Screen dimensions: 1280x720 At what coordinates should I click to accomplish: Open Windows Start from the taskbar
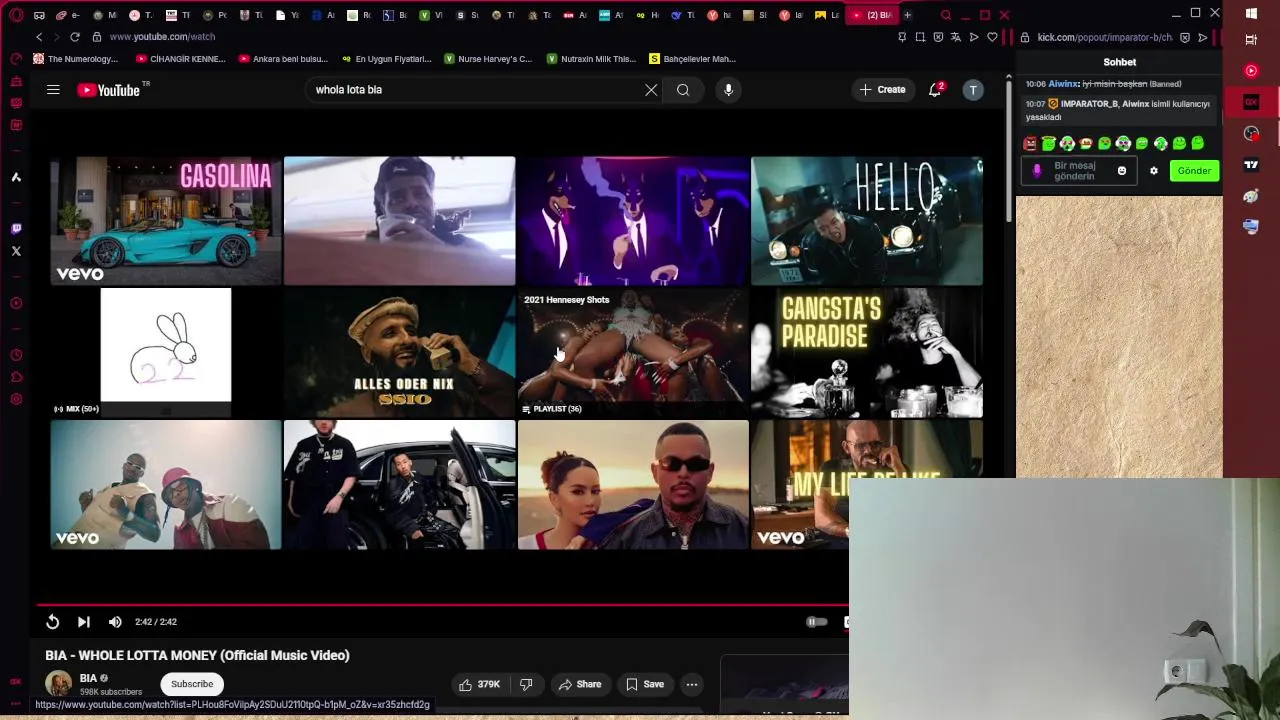pos(1251,14)
